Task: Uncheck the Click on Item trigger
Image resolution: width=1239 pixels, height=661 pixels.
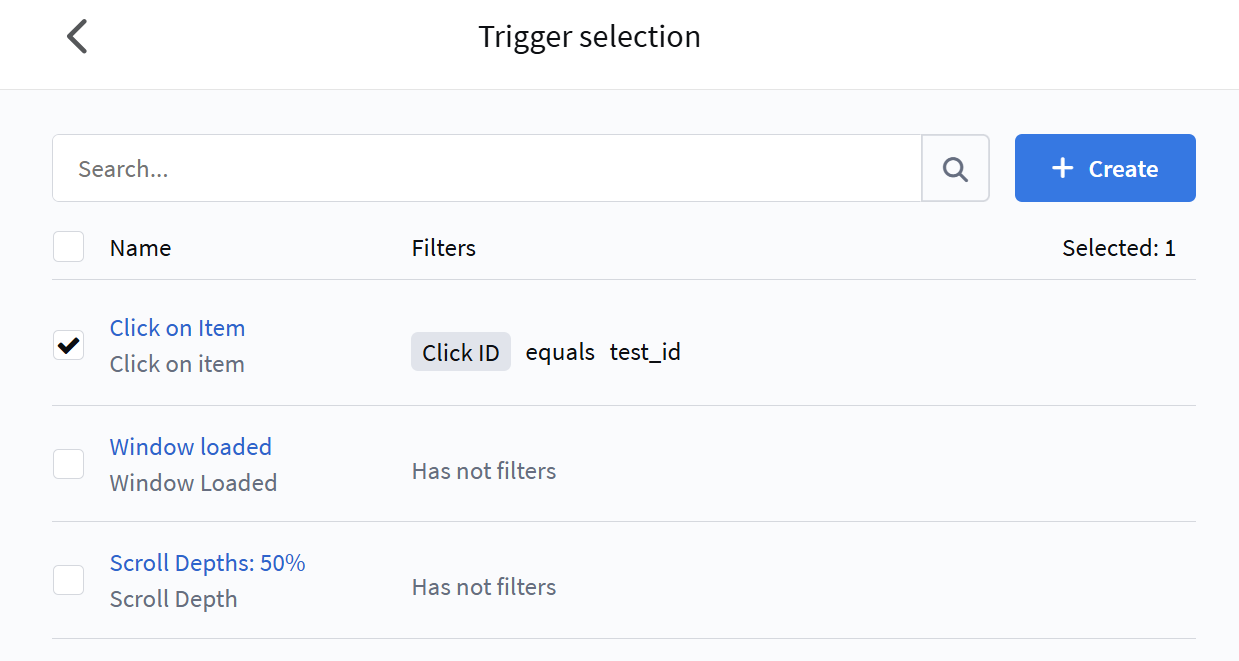Action: (x=68, y=345)
